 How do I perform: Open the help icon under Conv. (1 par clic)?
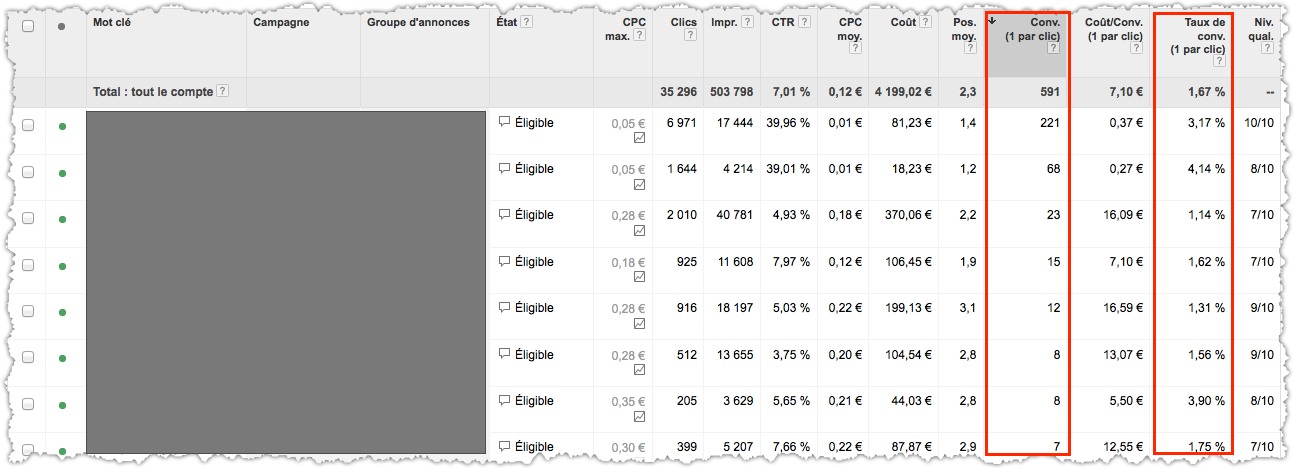pos(1053,48)
